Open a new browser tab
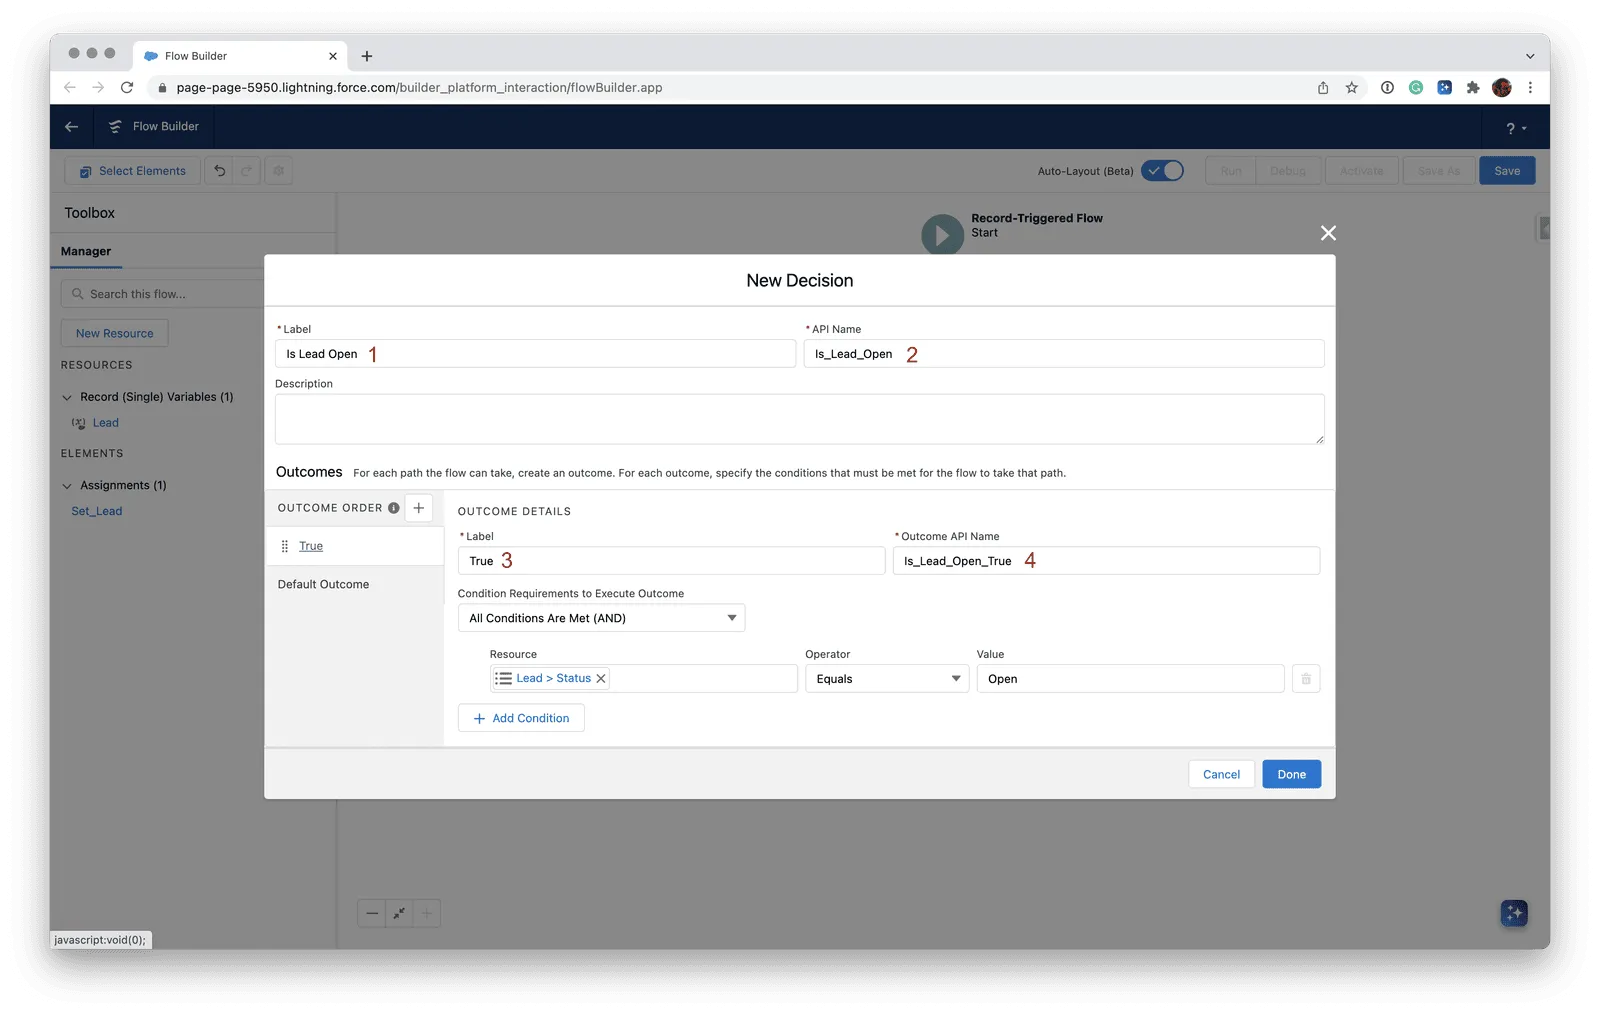The width and height of the screenshot is (1600, 1015). click(367, 56)
